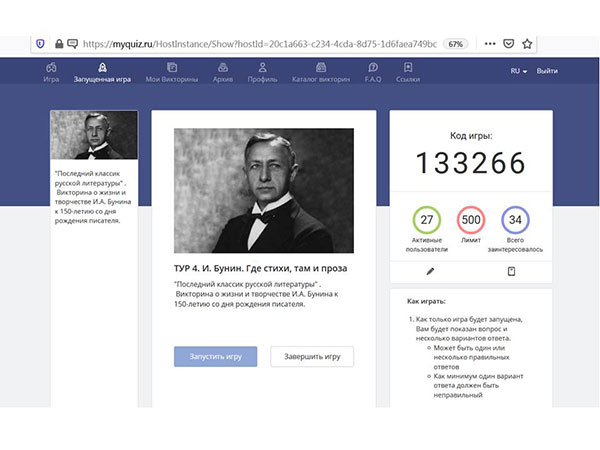Click the padlock site security icon
This screenshot has height=450, width=600.
[x=59, y=44]
